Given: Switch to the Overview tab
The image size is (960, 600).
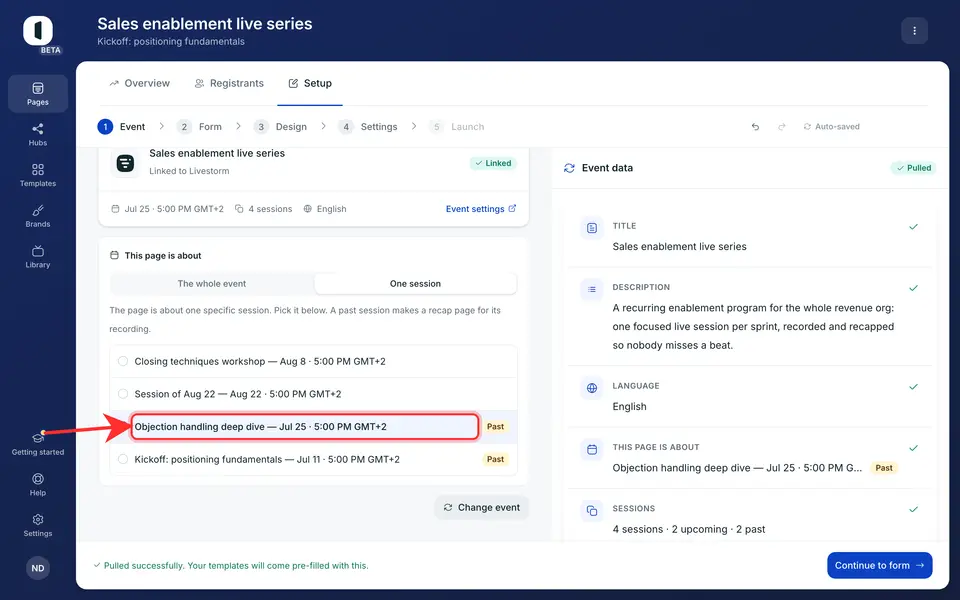Looking at the screenshot, I should pos(140,83).
